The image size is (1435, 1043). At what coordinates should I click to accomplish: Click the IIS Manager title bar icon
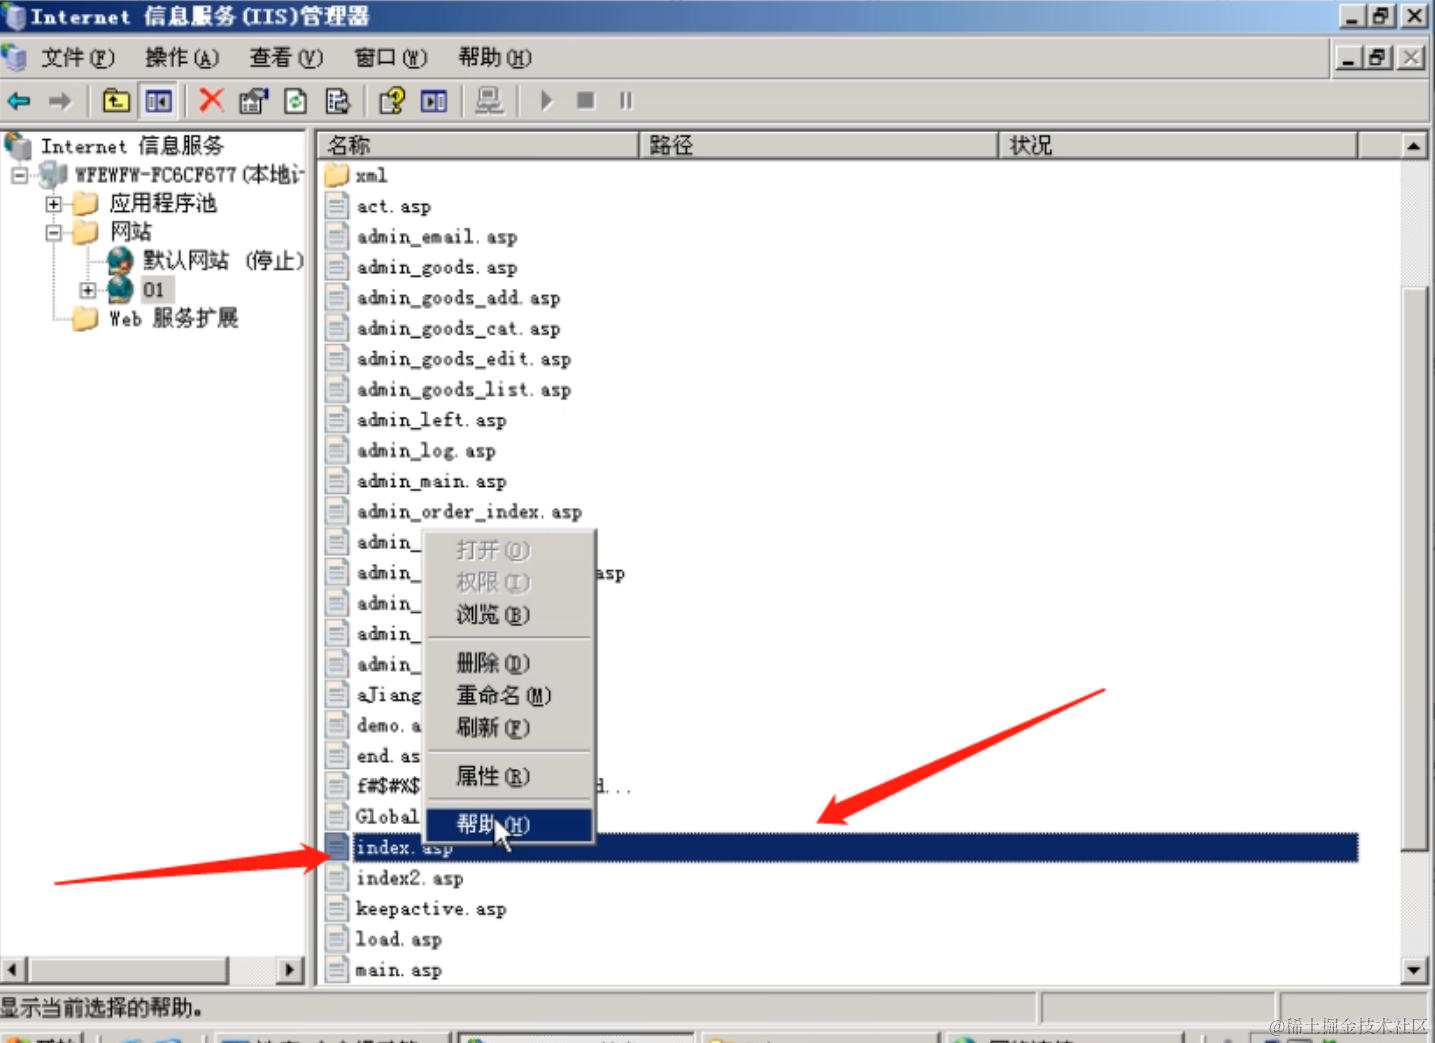click(x=14, y=16)
